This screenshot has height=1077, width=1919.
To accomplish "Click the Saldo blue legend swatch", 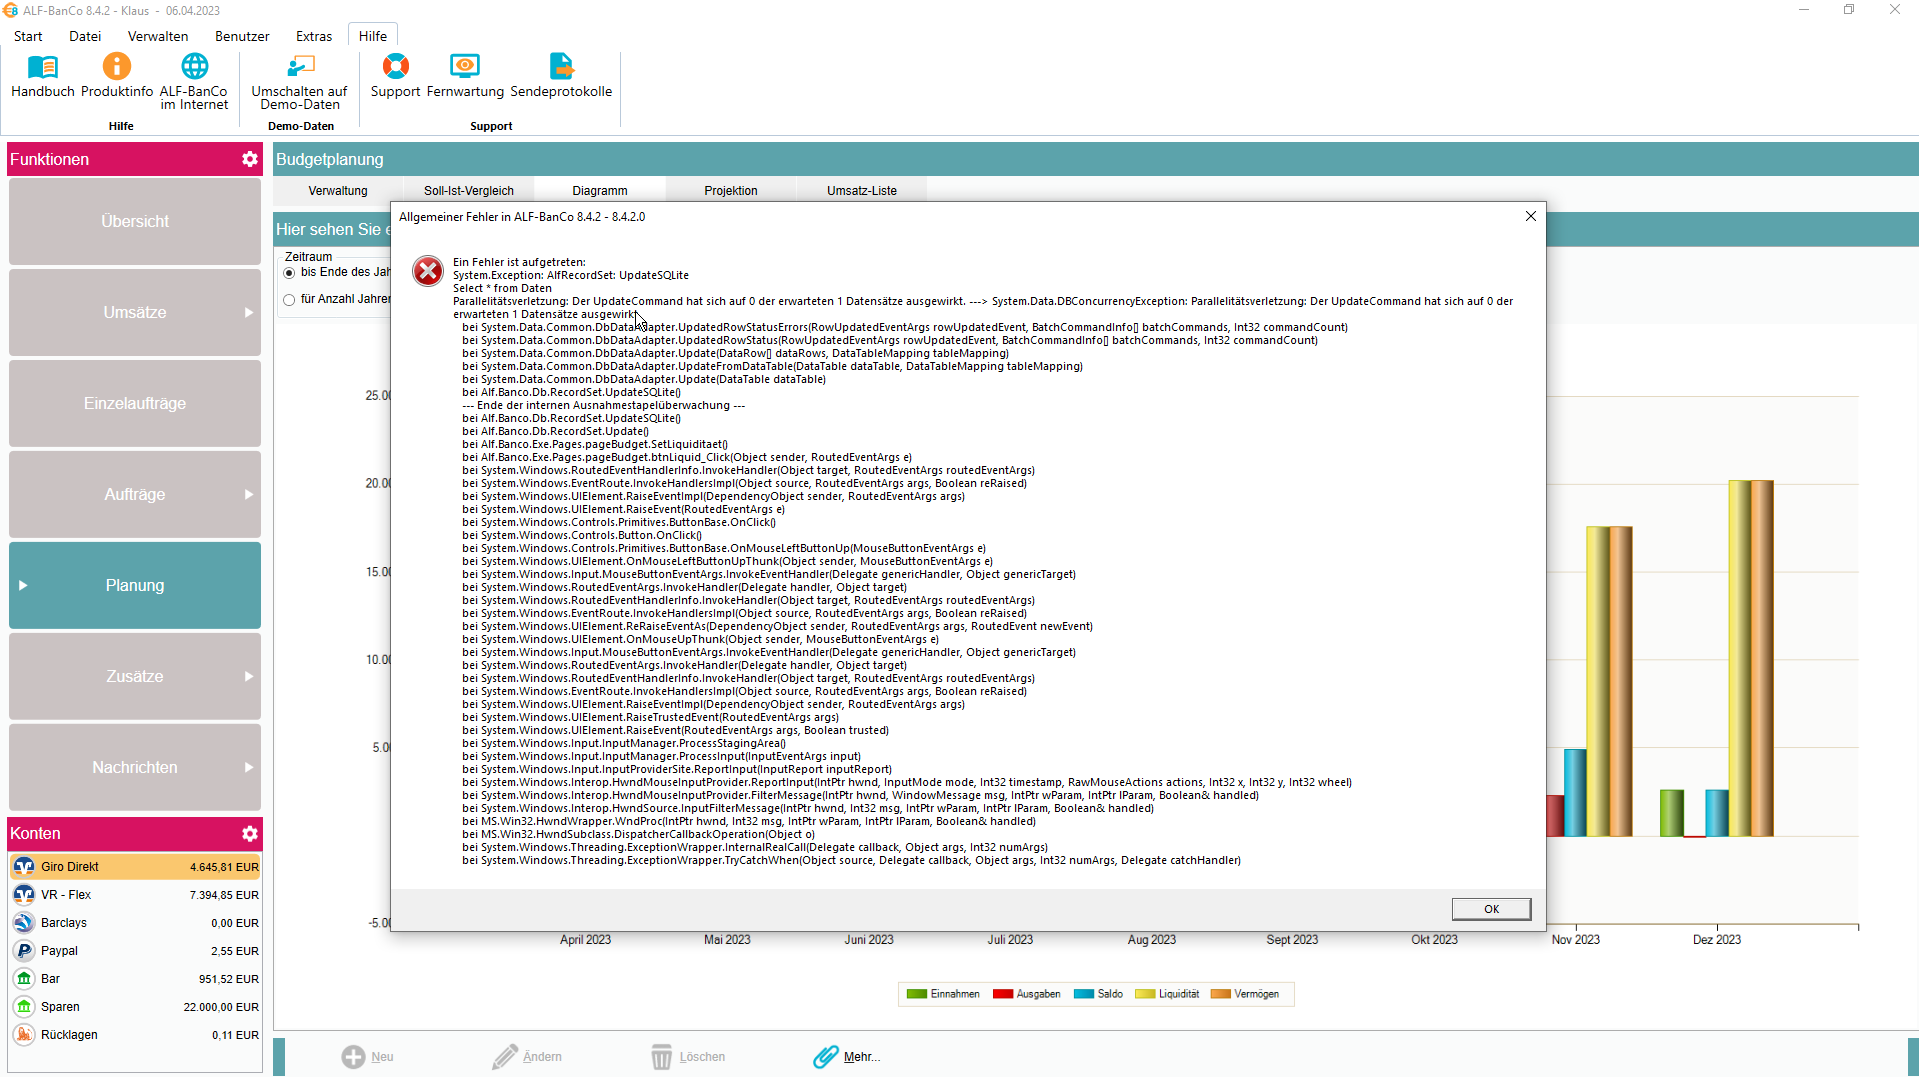I will 1083,994.
